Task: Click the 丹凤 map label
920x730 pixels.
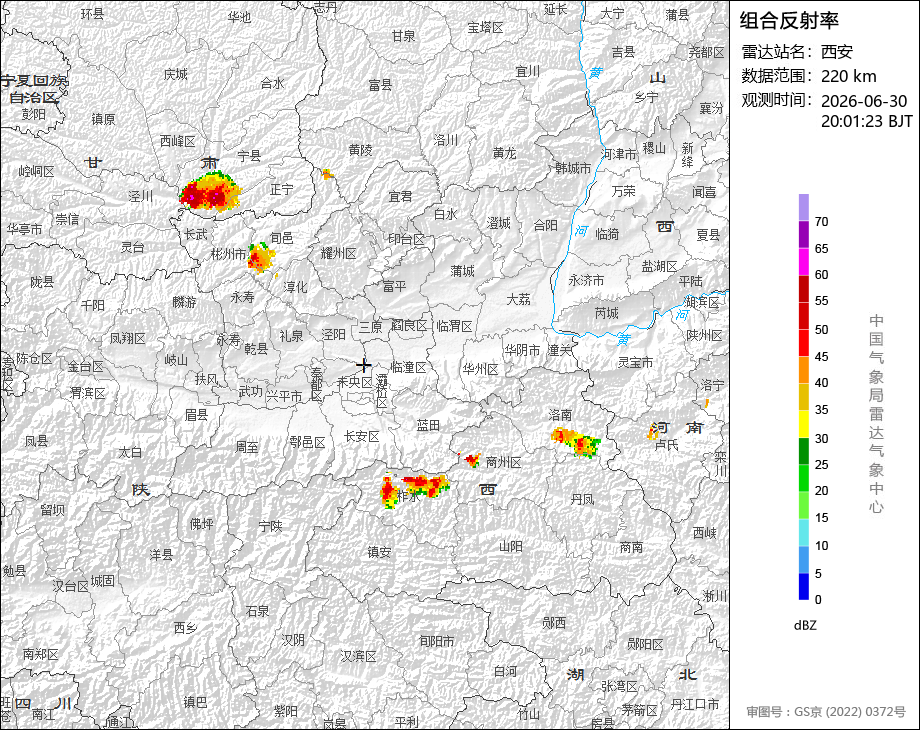Action: point(582,499)
